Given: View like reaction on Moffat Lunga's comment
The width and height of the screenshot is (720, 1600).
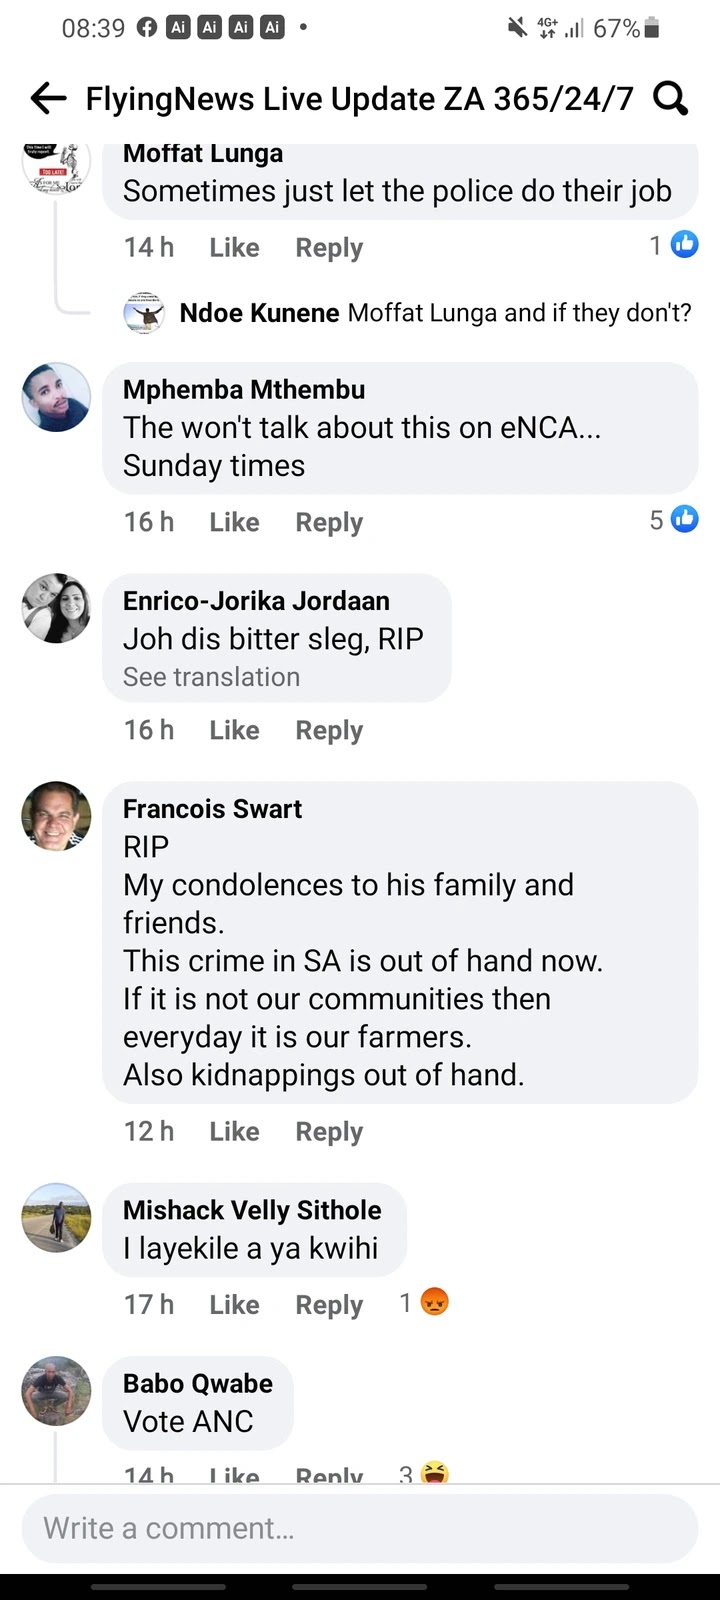Looking at the screenshot, I should [x=684, y=244].
